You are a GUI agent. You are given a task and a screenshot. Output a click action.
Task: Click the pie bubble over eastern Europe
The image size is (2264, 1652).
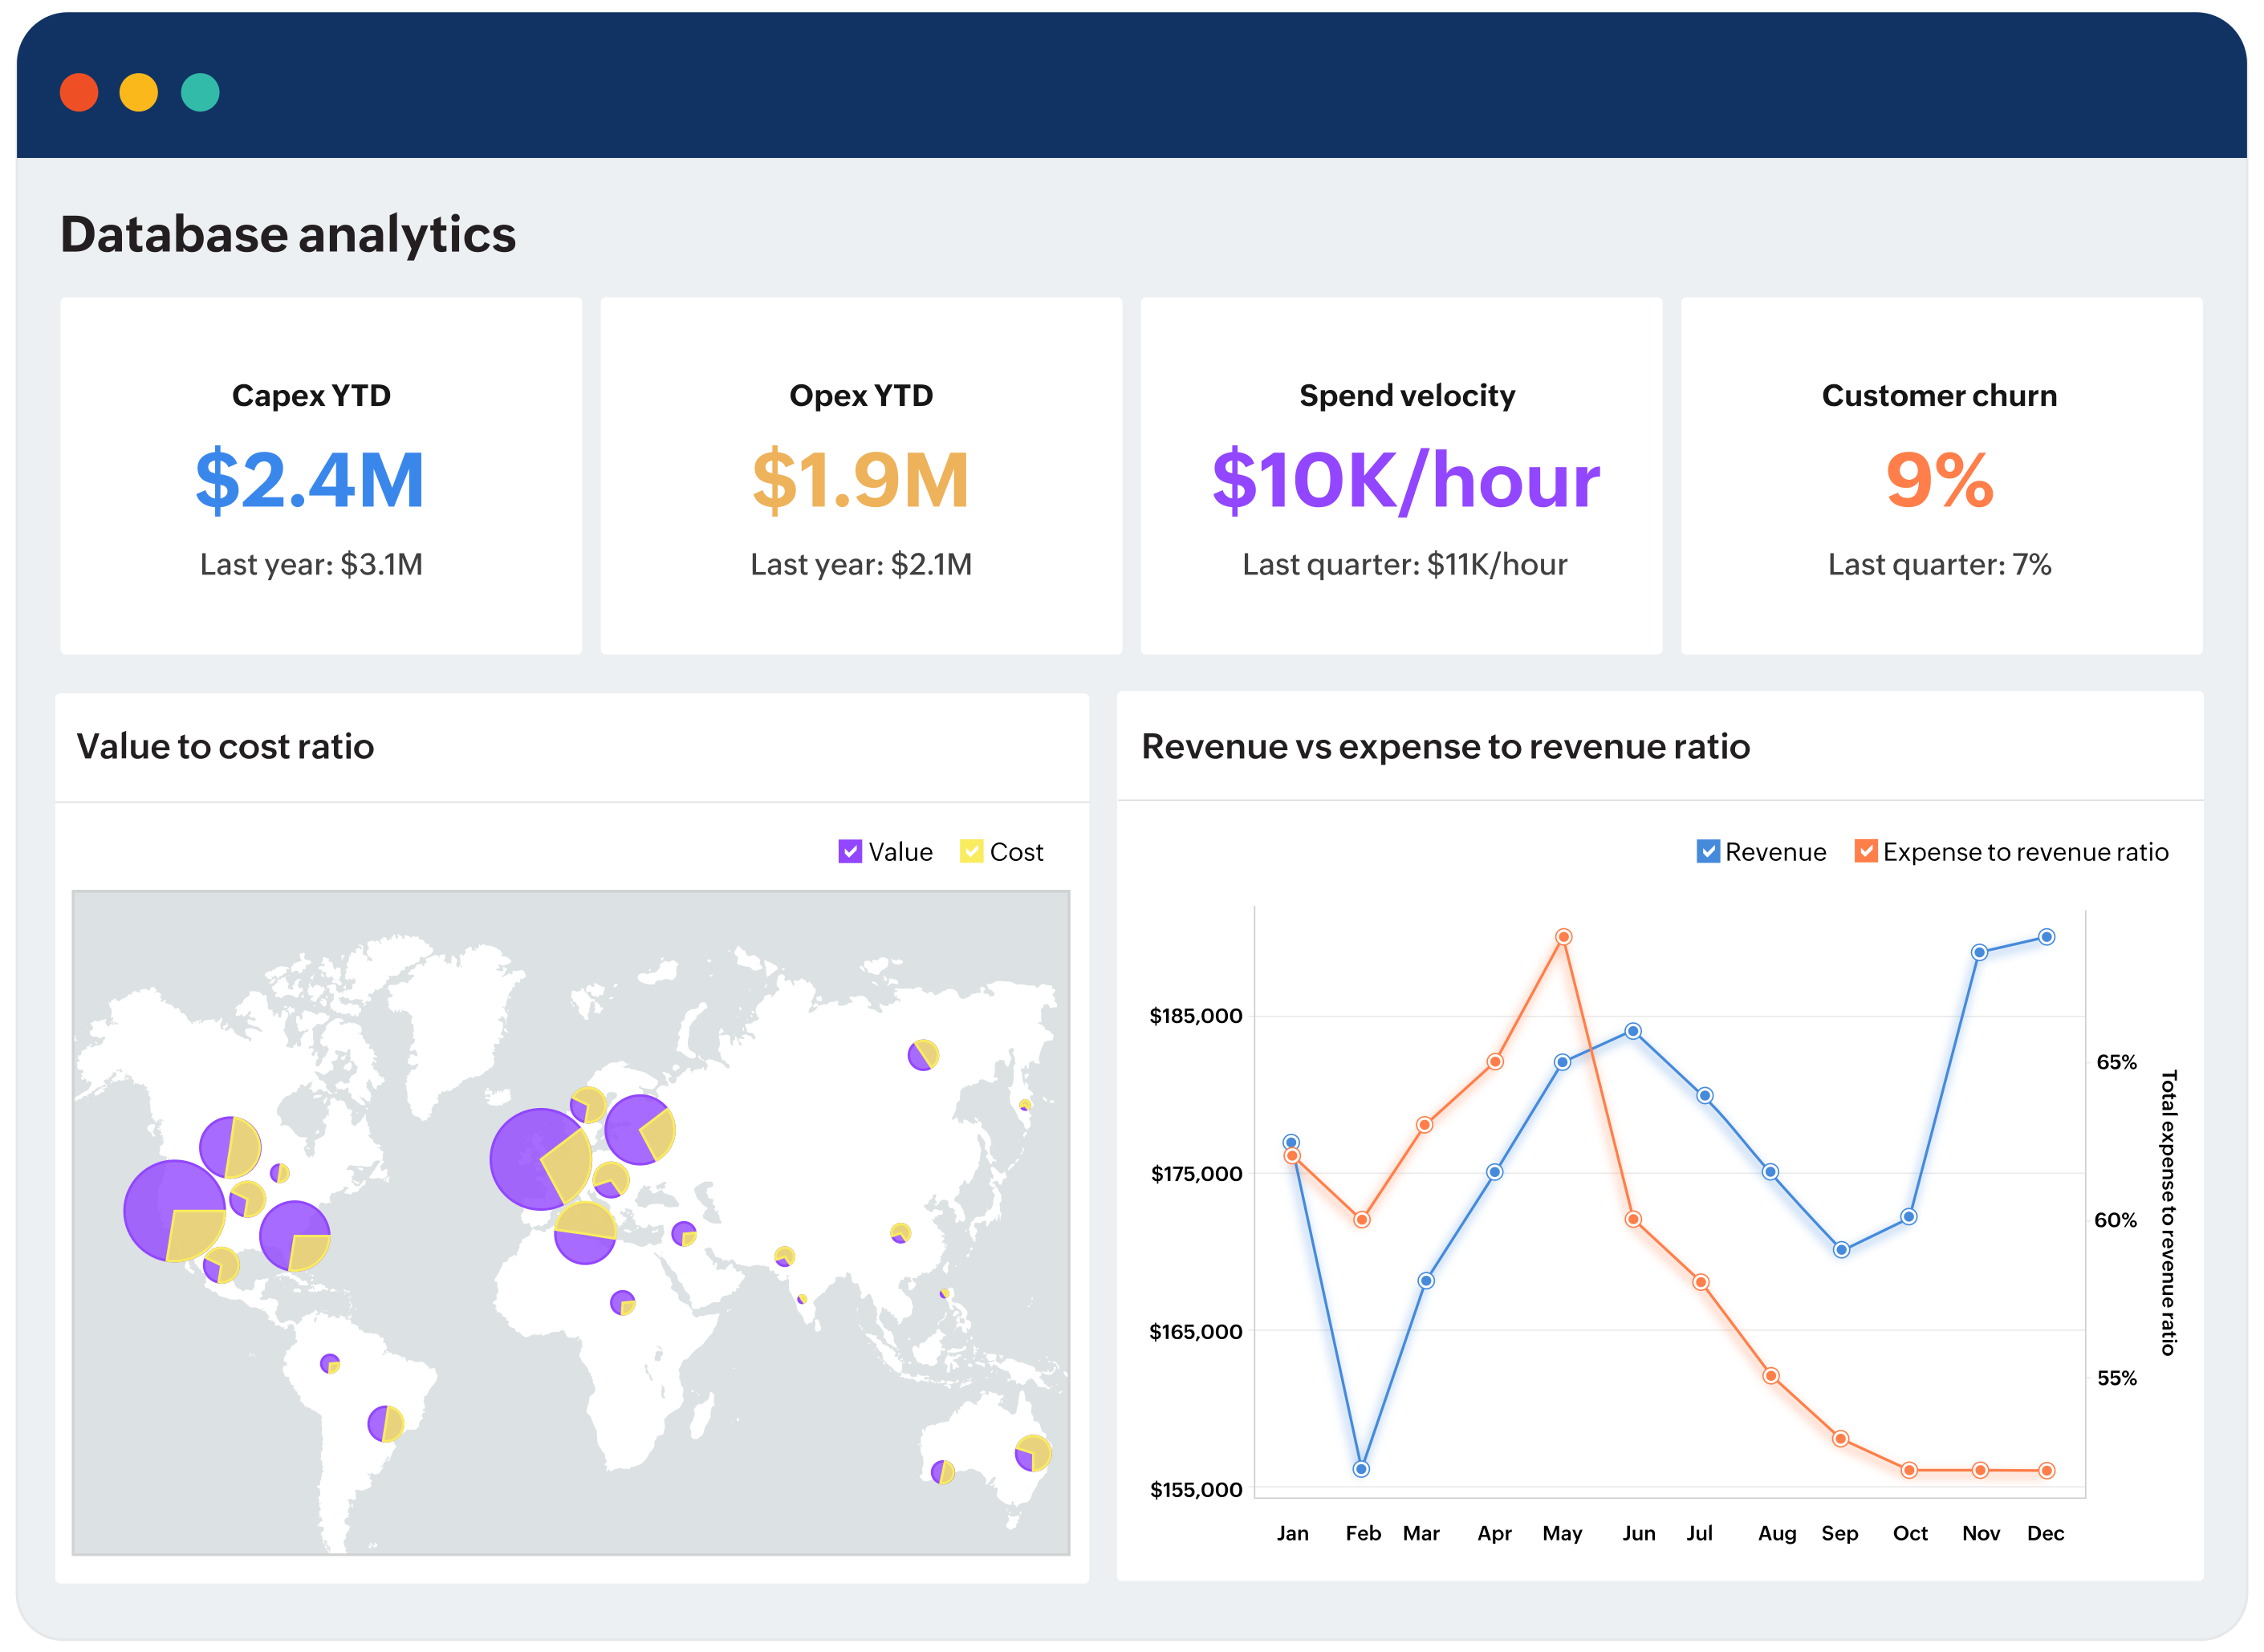click(x=639, y=1130)
